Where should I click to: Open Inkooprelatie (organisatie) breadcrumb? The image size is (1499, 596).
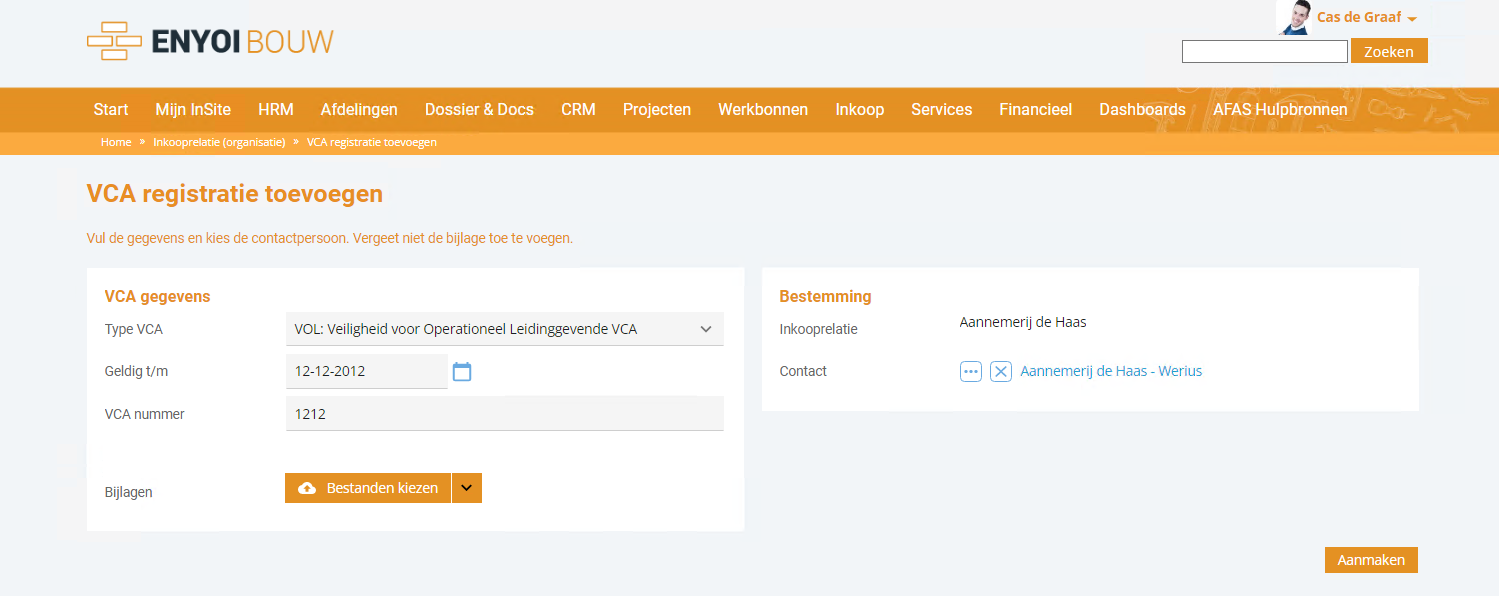click(x=219, y=142)
